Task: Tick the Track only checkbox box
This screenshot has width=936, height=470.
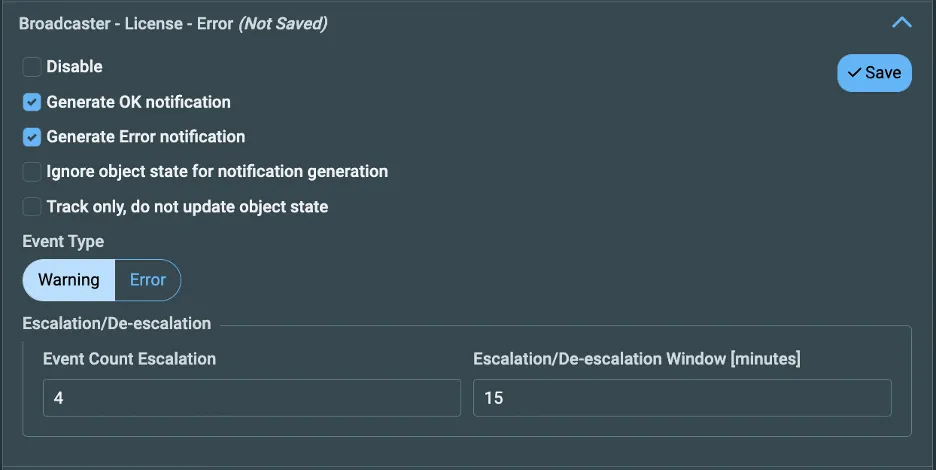Action: (32, 207)
